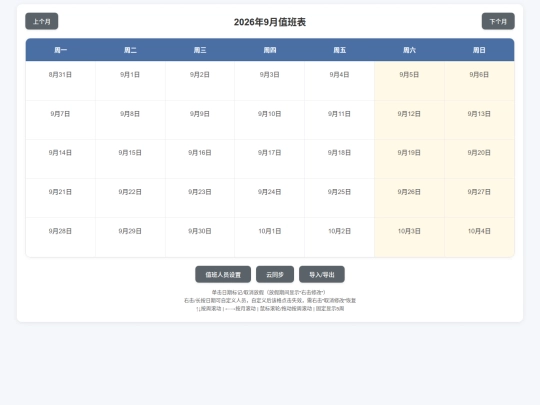Select the 10月2日 date cell

340,237
